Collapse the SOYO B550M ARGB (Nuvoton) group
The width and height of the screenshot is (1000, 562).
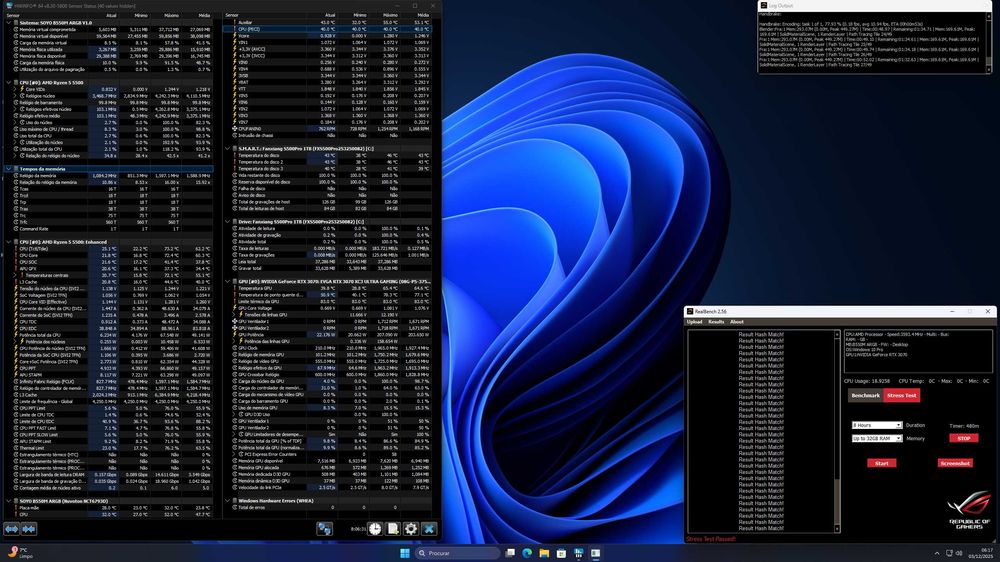click(x=9, y=501)
